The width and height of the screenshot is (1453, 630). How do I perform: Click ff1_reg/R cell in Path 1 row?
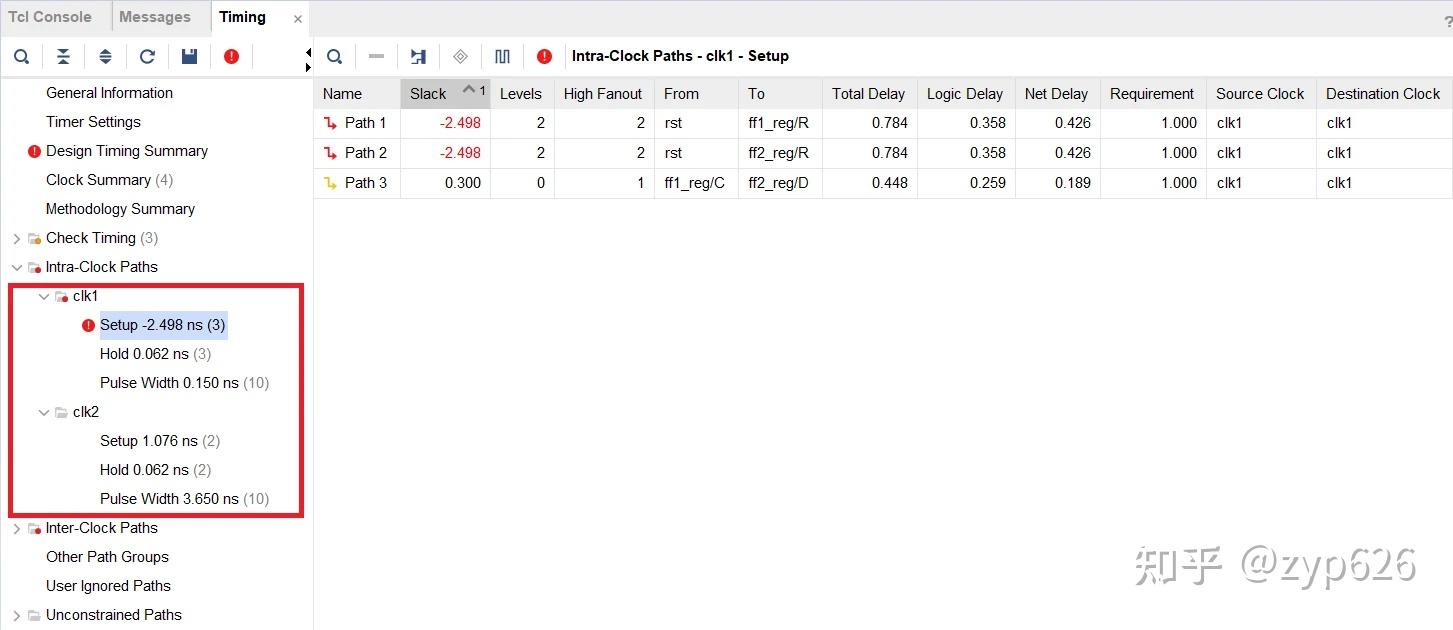coord(779,123)
